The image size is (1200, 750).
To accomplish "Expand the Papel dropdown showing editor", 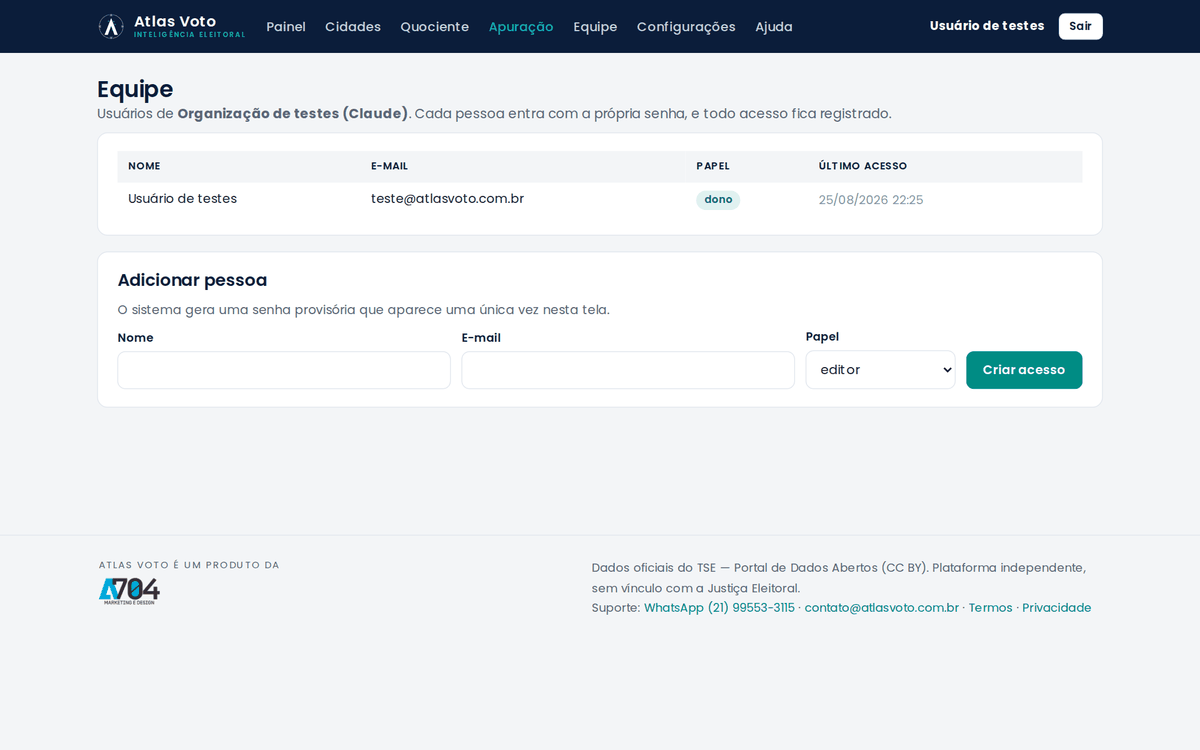I will [x=881, y=370].
